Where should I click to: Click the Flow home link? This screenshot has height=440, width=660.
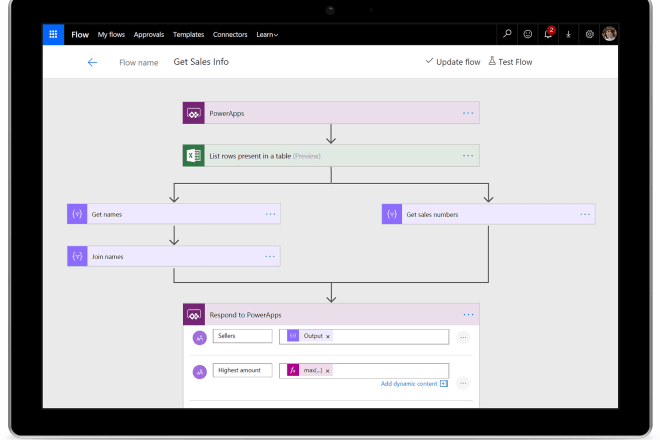coord(80,35)
